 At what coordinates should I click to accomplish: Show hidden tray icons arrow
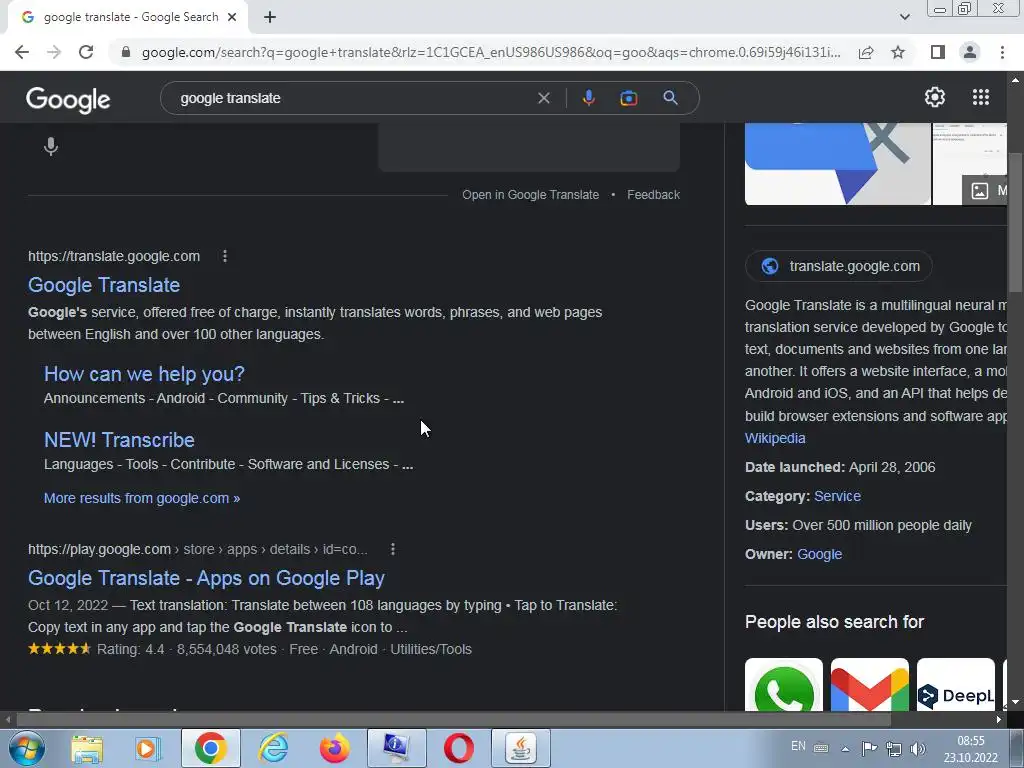[x=845, y=748]
